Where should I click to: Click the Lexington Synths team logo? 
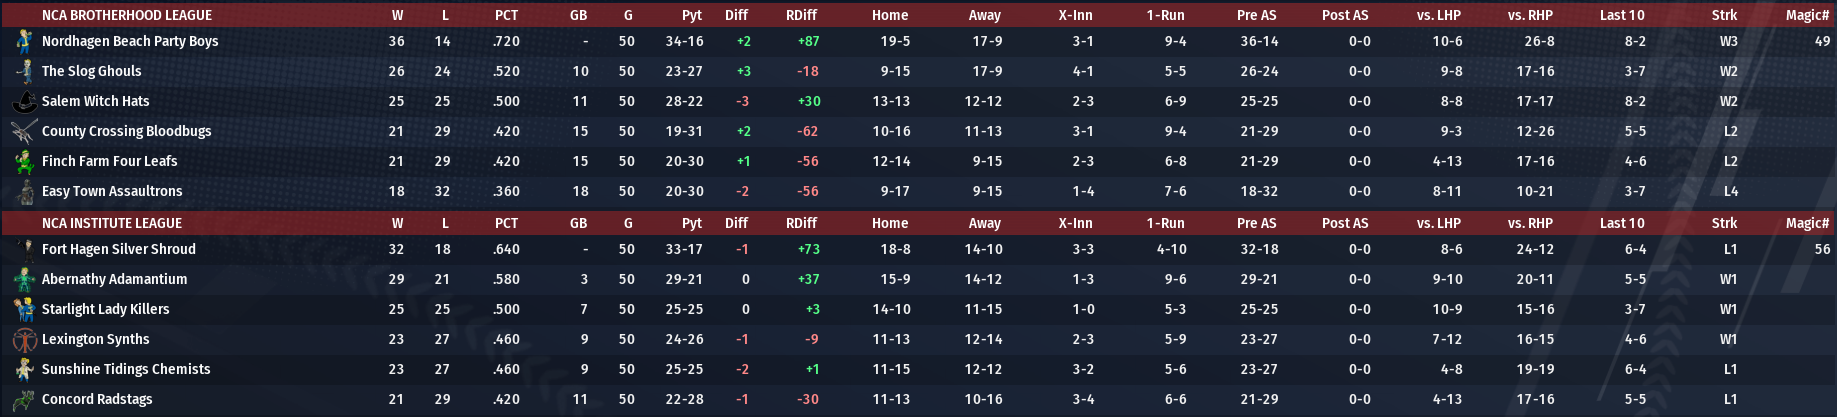tap(24, 339)
